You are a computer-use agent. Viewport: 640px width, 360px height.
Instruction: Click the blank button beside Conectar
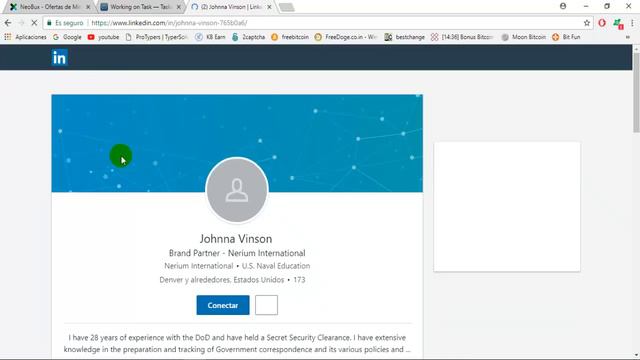pos(267,305)
